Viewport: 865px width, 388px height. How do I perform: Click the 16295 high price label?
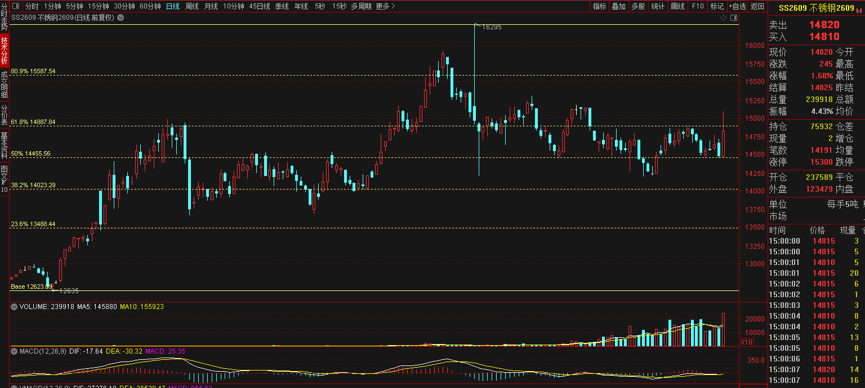click(492, 27)
